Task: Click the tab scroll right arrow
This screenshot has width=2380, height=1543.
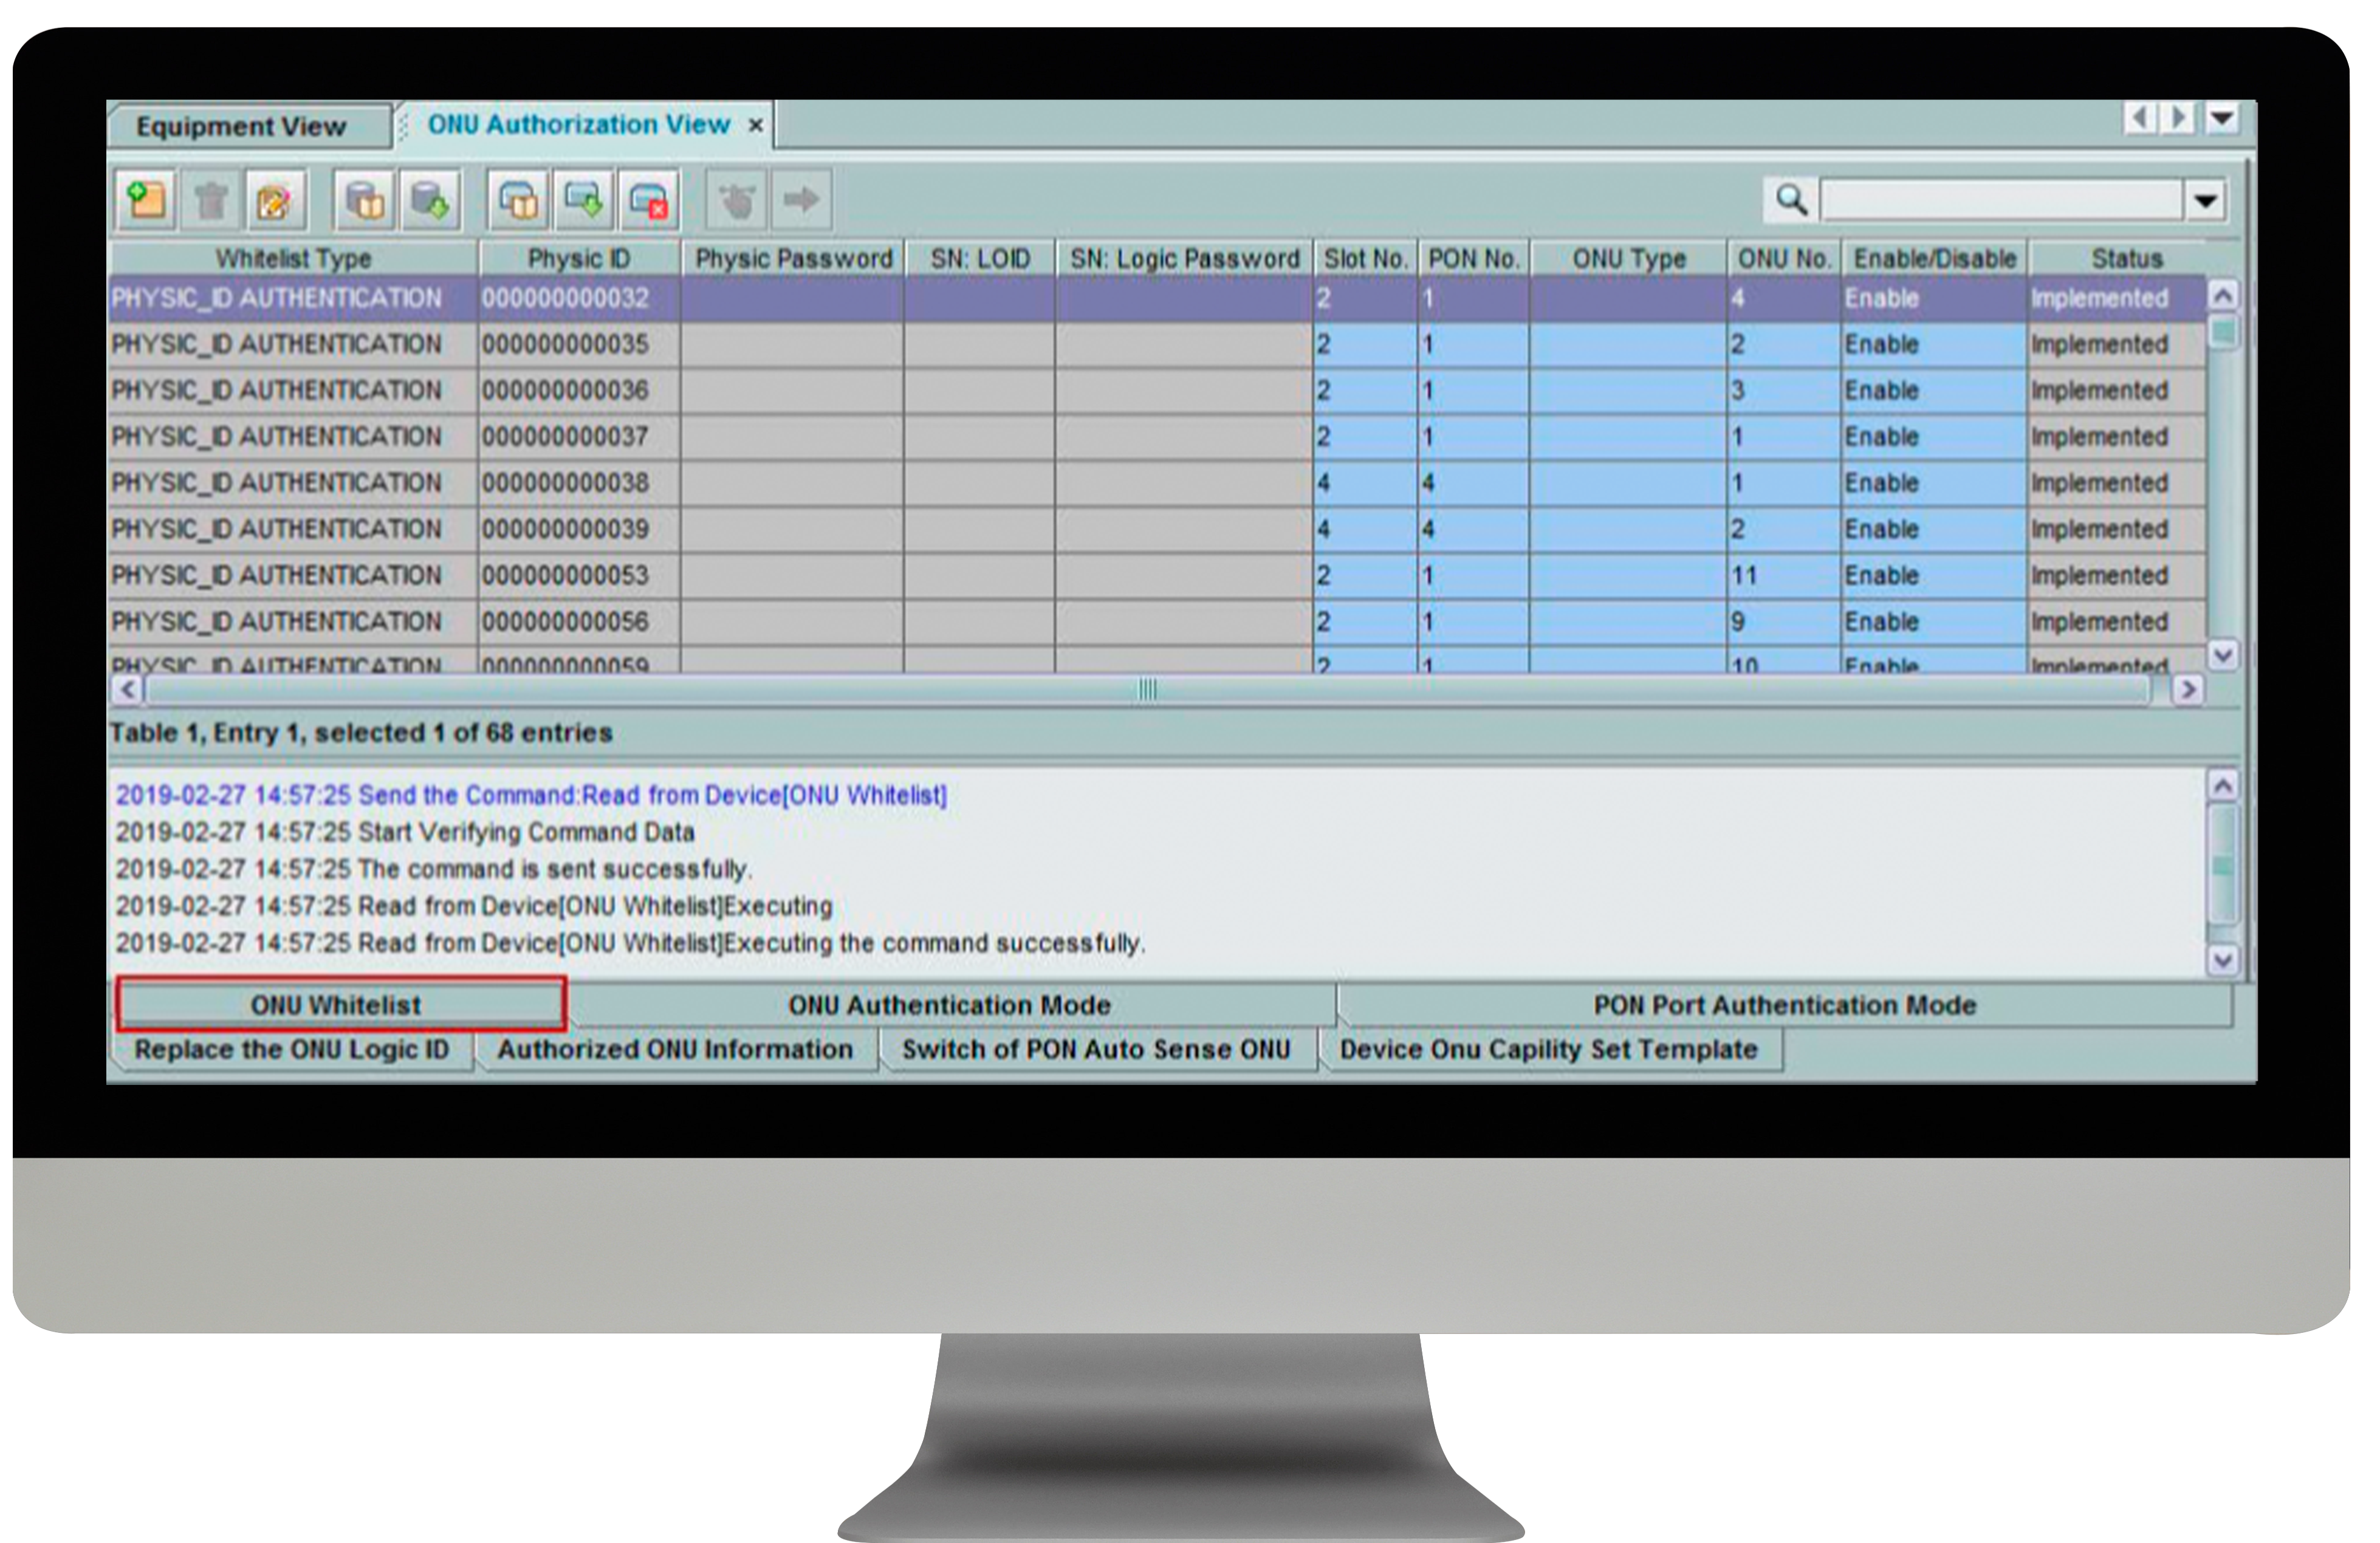Action: 2177,119
